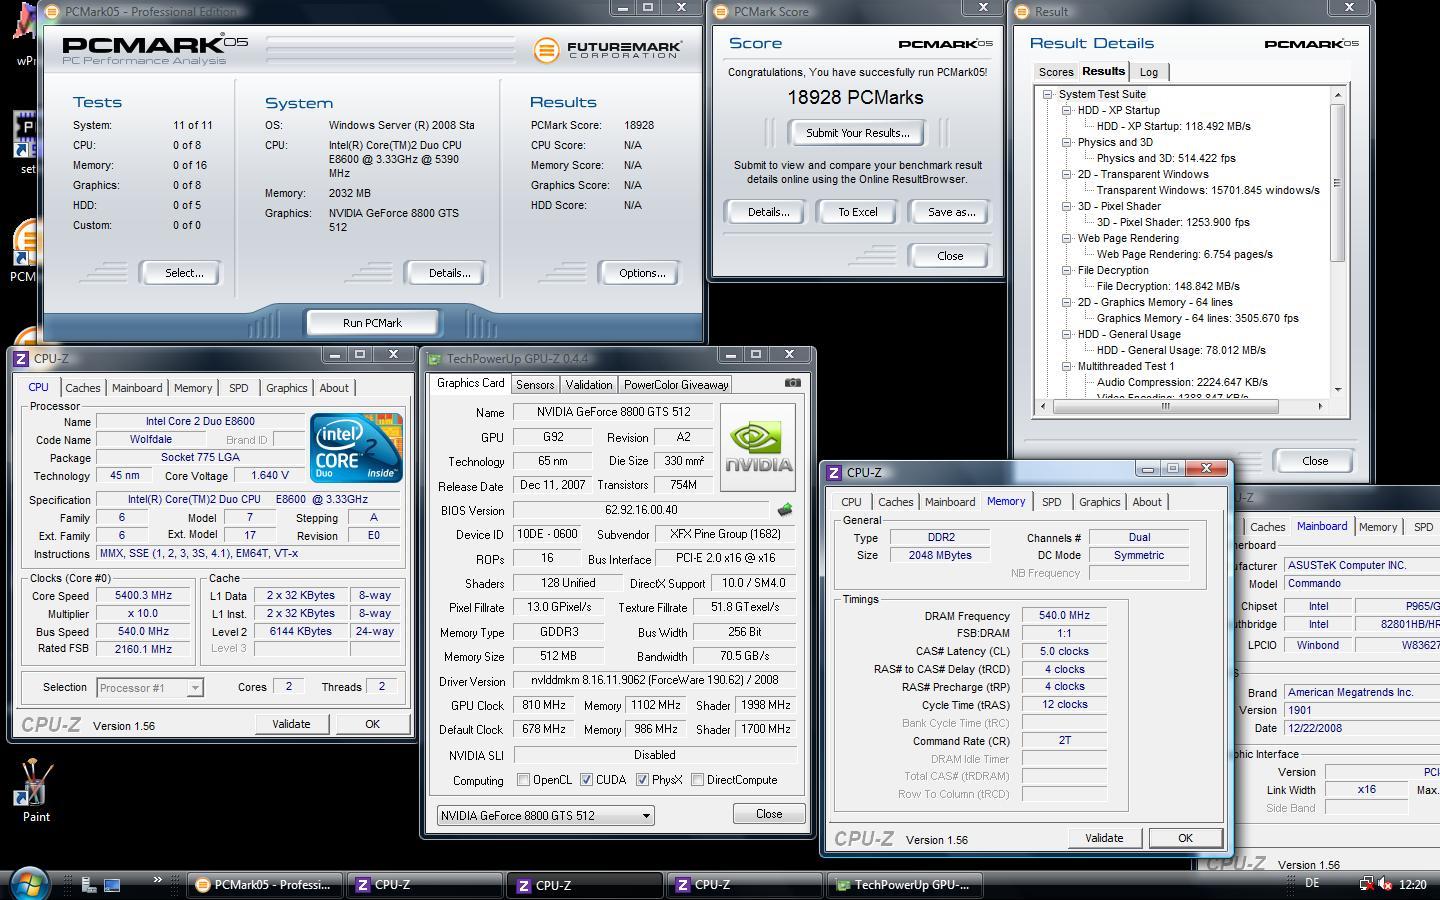Click Submit Your Results button

point(857,133)
